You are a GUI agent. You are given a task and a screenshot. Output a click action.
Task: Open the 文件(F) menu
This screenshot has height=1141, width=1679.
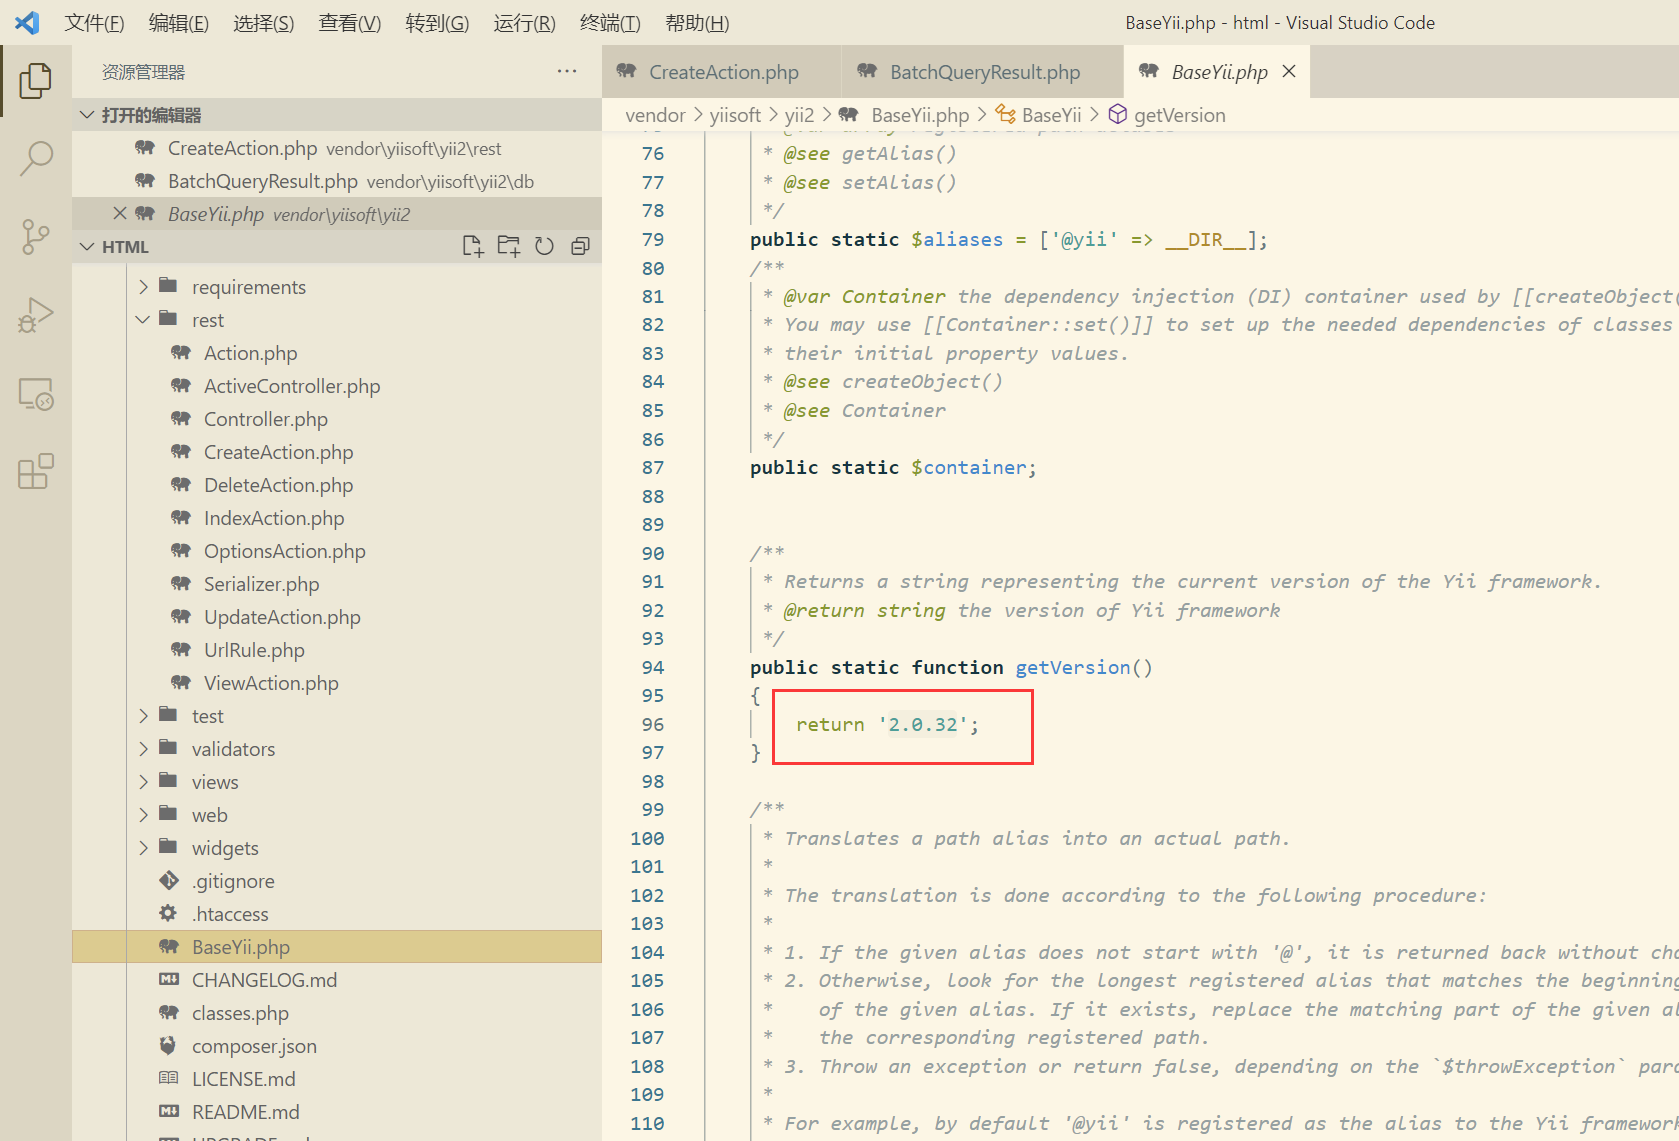[94, 22]
